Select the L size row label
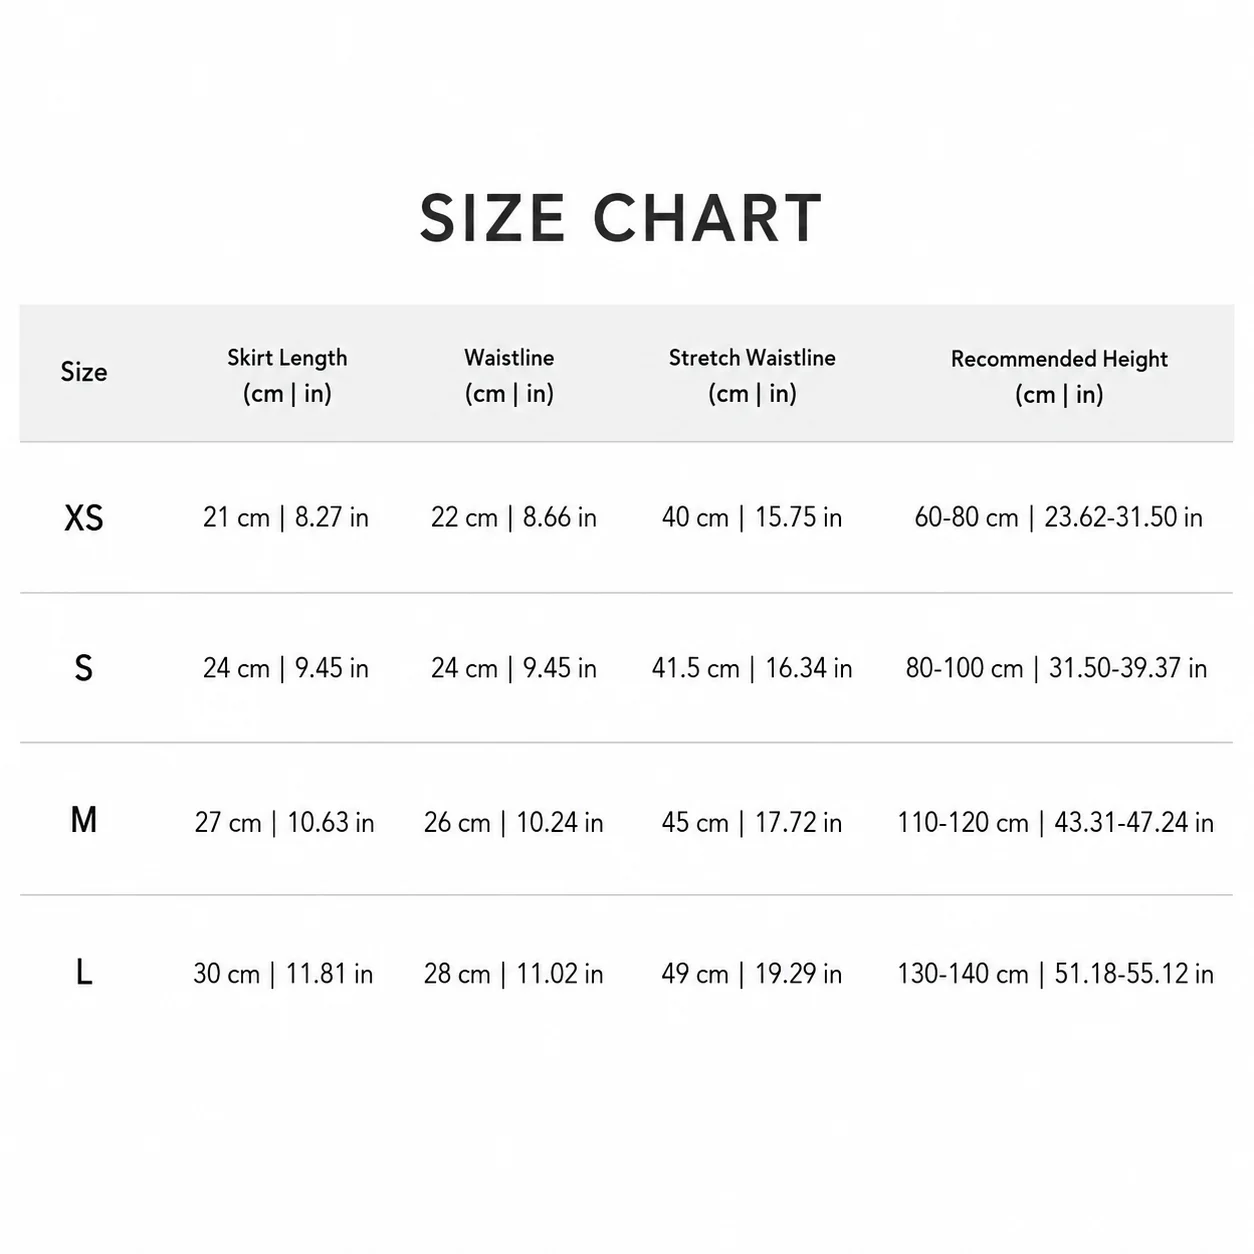 pos(84,972)
